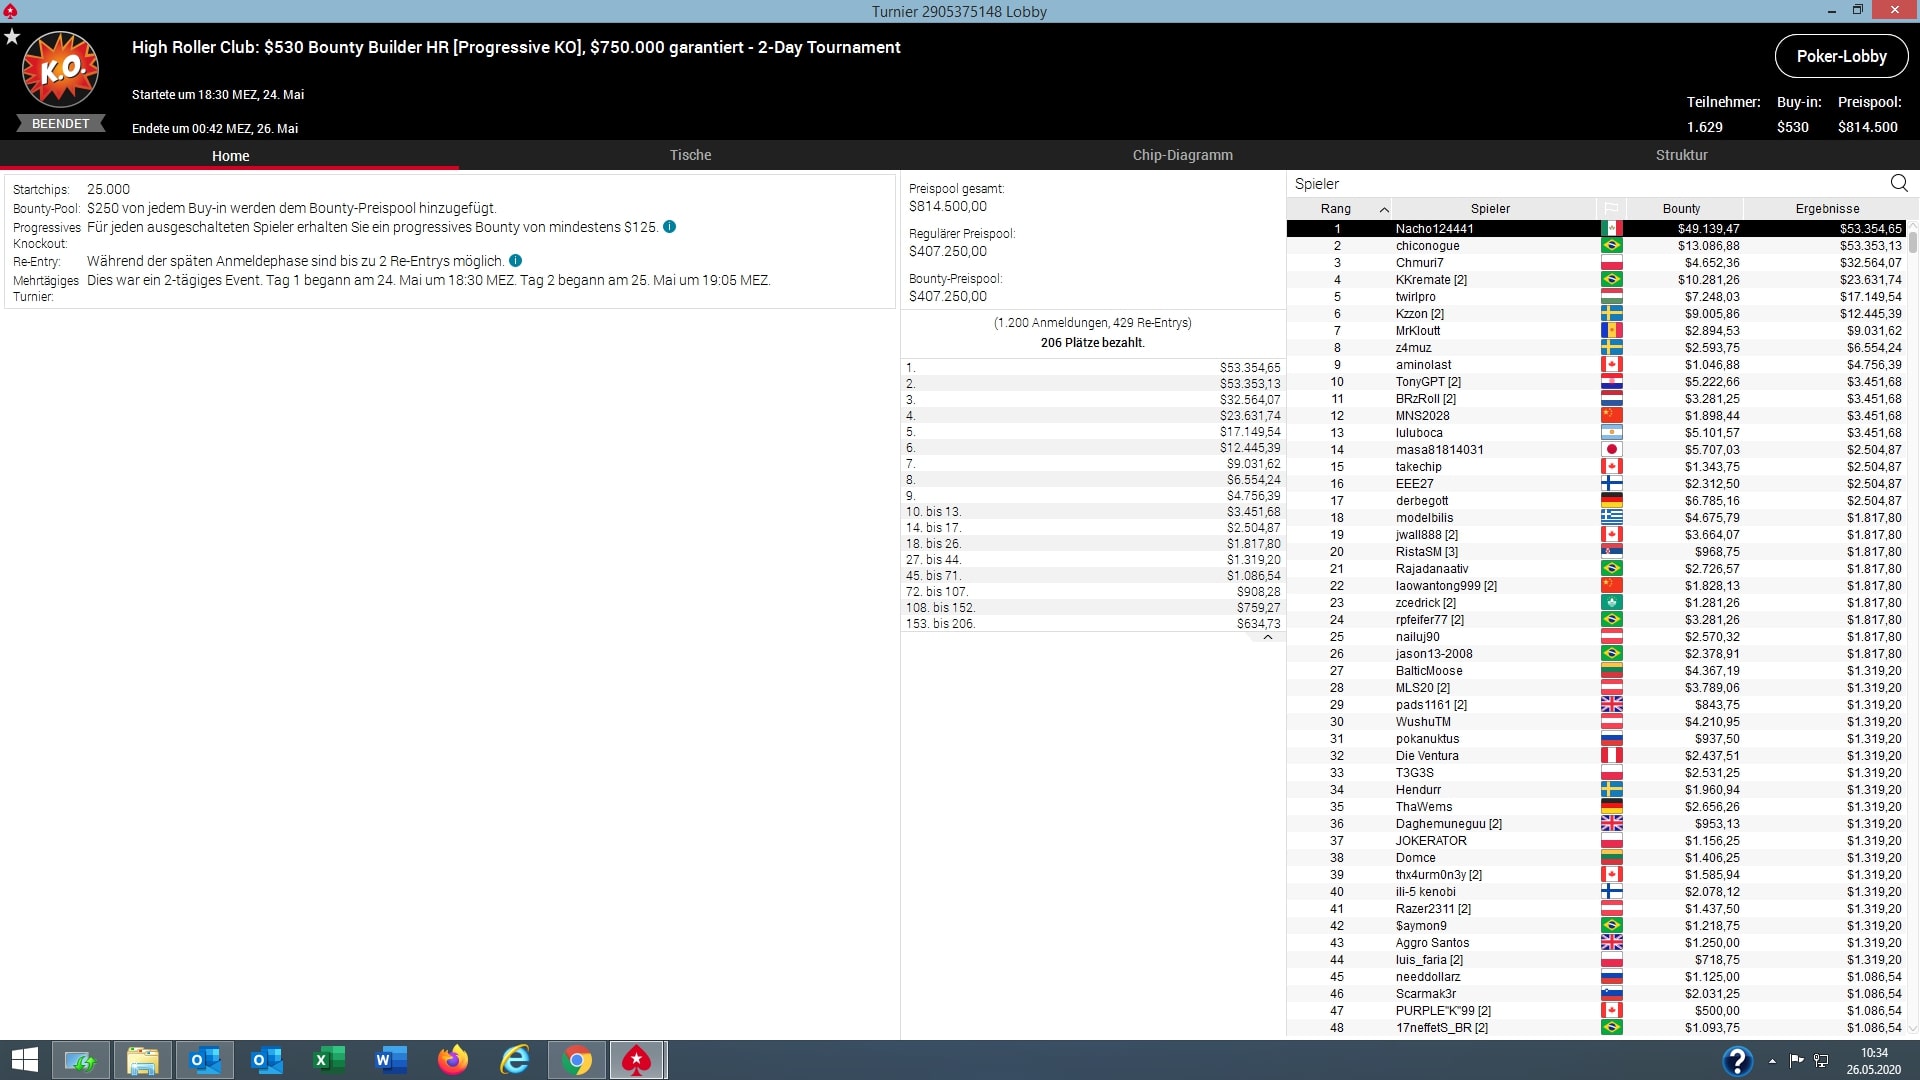Click the search magnifier in Spieler panel
This screenshot has width=1920, height=1080.
pyautogui.click(x=1898, y=183)
